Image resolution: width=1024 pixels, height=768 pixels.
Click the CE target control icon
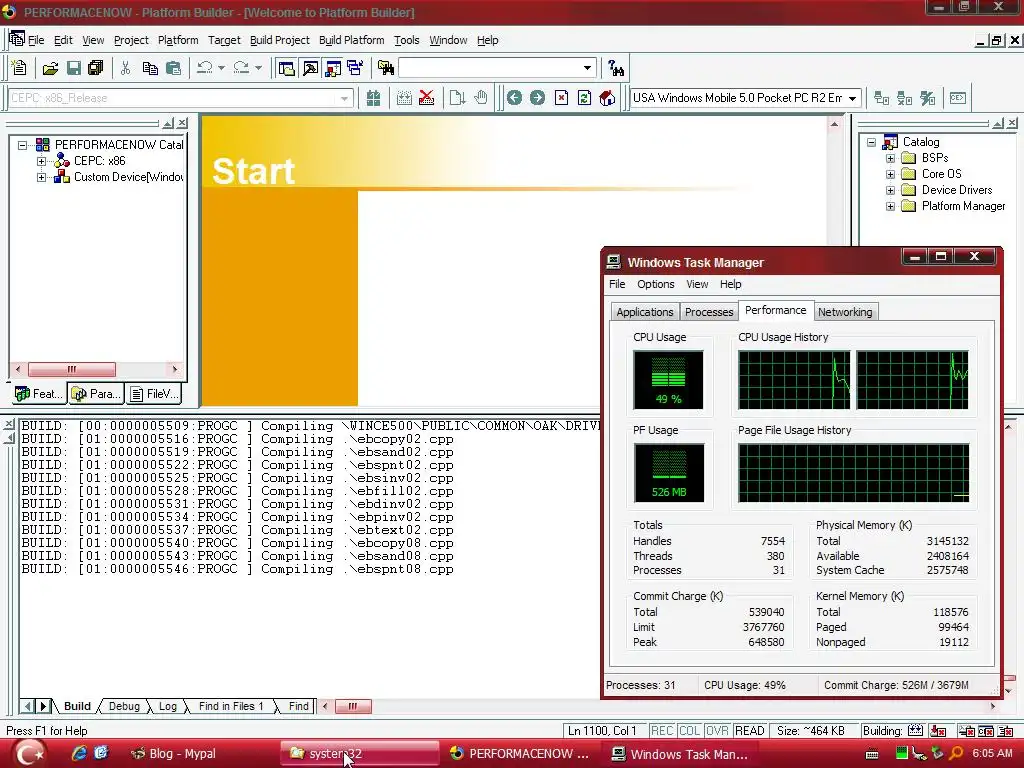[957, 98]
